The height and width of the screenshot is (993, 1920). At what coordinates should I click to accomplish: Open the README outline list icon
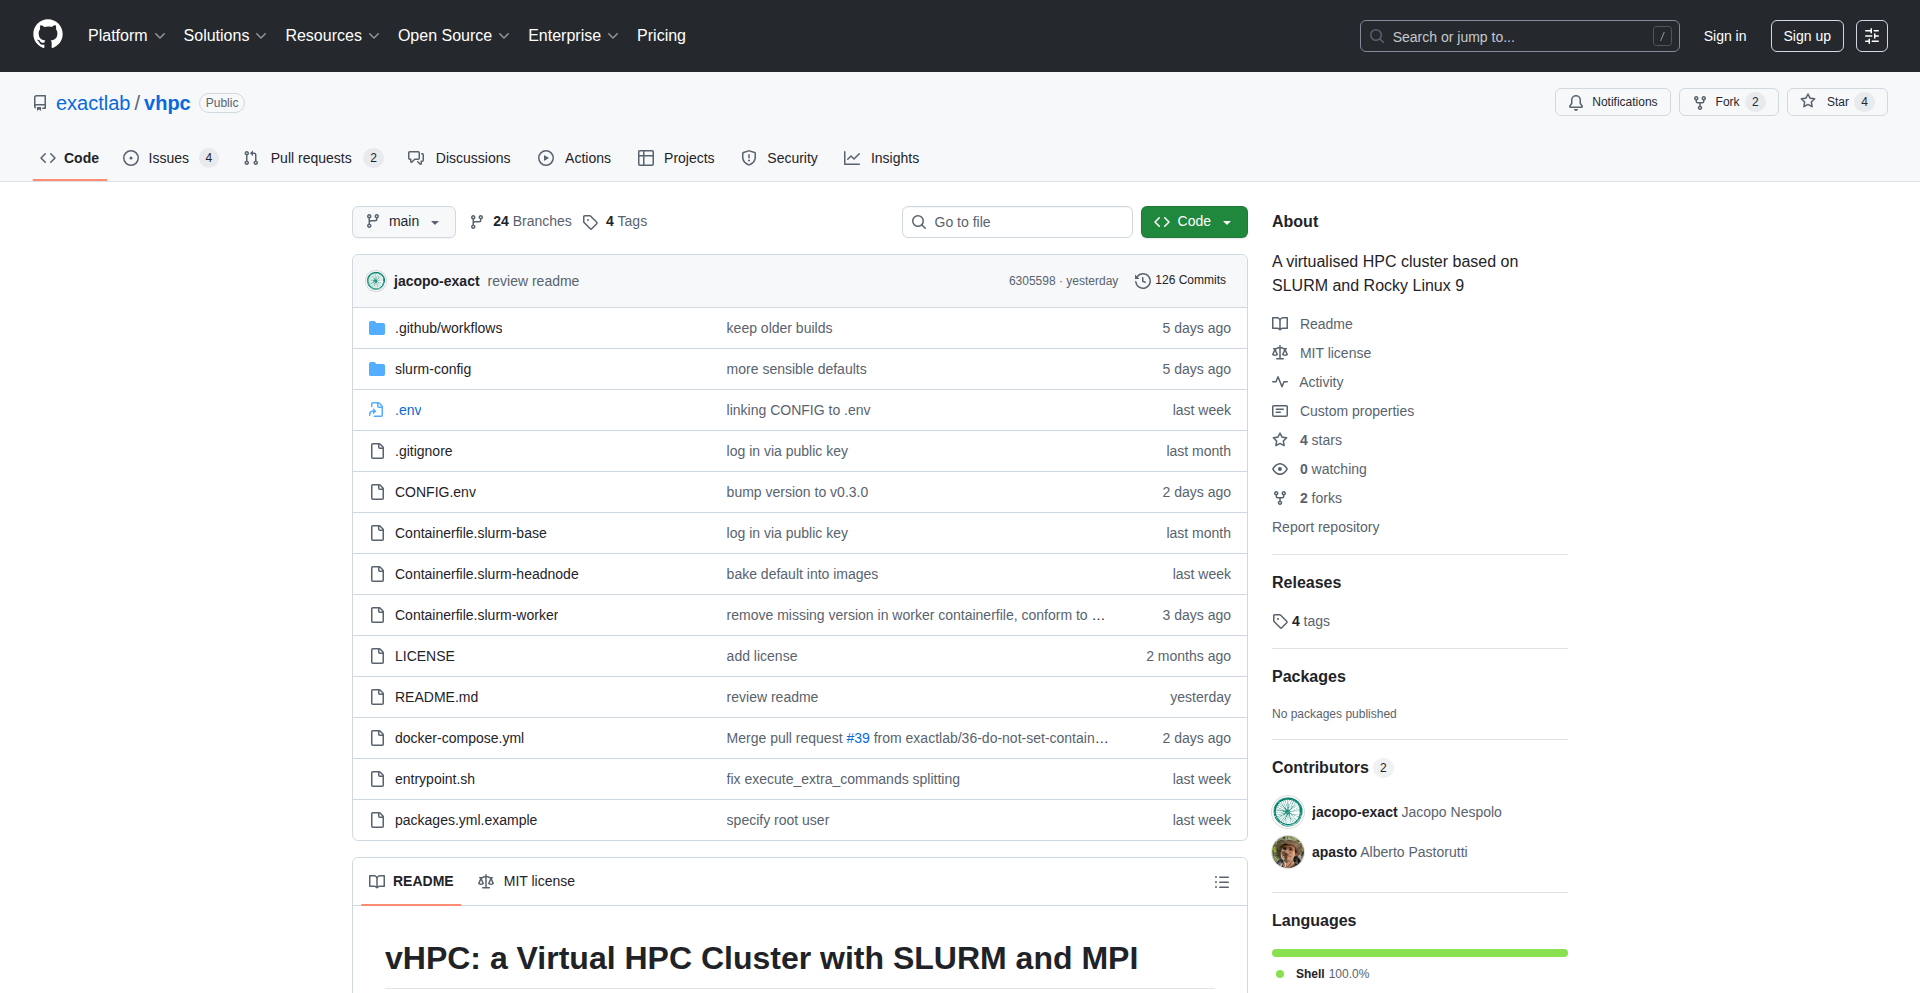point(1221,882)
